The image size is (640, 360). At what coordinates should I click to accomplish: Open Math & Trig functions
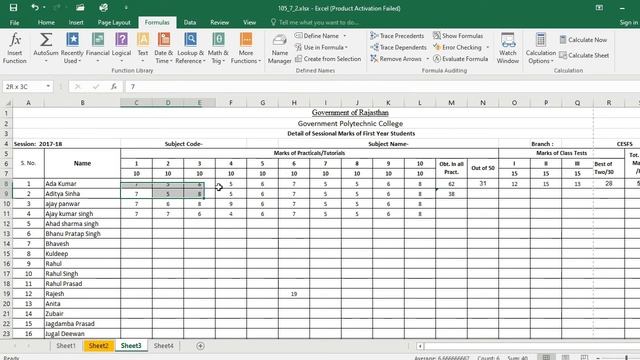218,48
